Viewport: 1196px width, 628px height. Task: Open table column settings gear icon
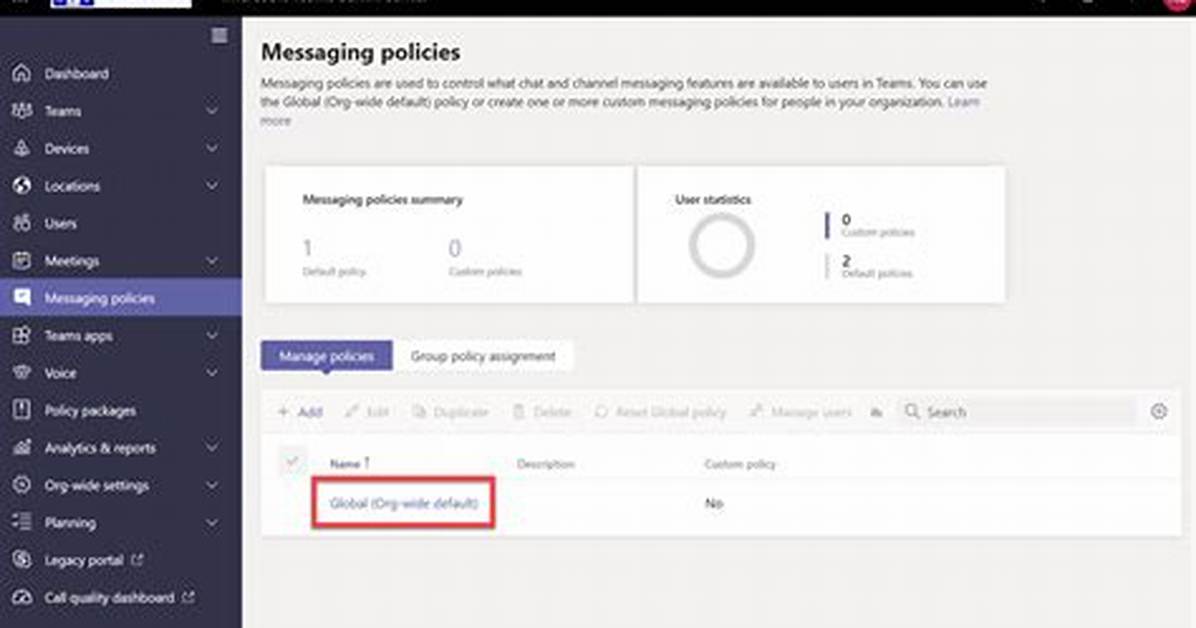tap(1159, 411)
